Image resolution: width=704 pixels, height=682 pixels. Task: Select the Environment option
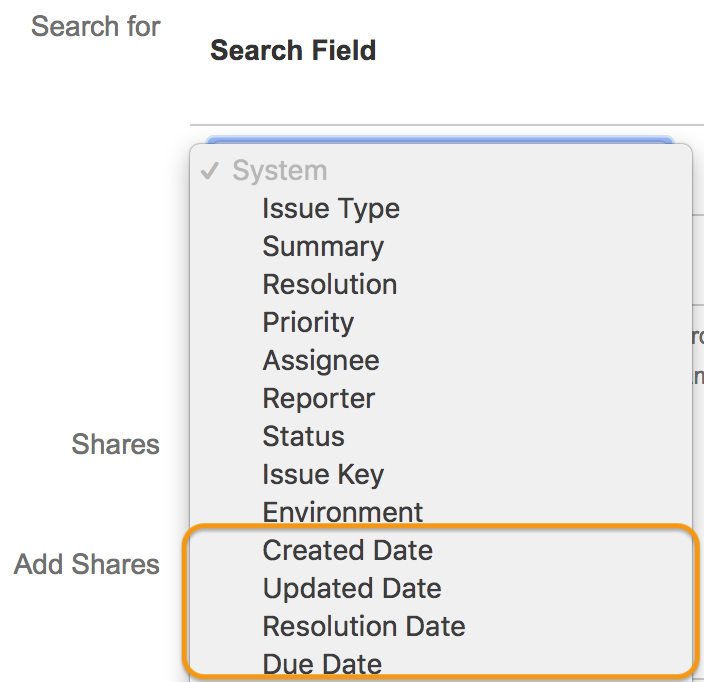343,513
